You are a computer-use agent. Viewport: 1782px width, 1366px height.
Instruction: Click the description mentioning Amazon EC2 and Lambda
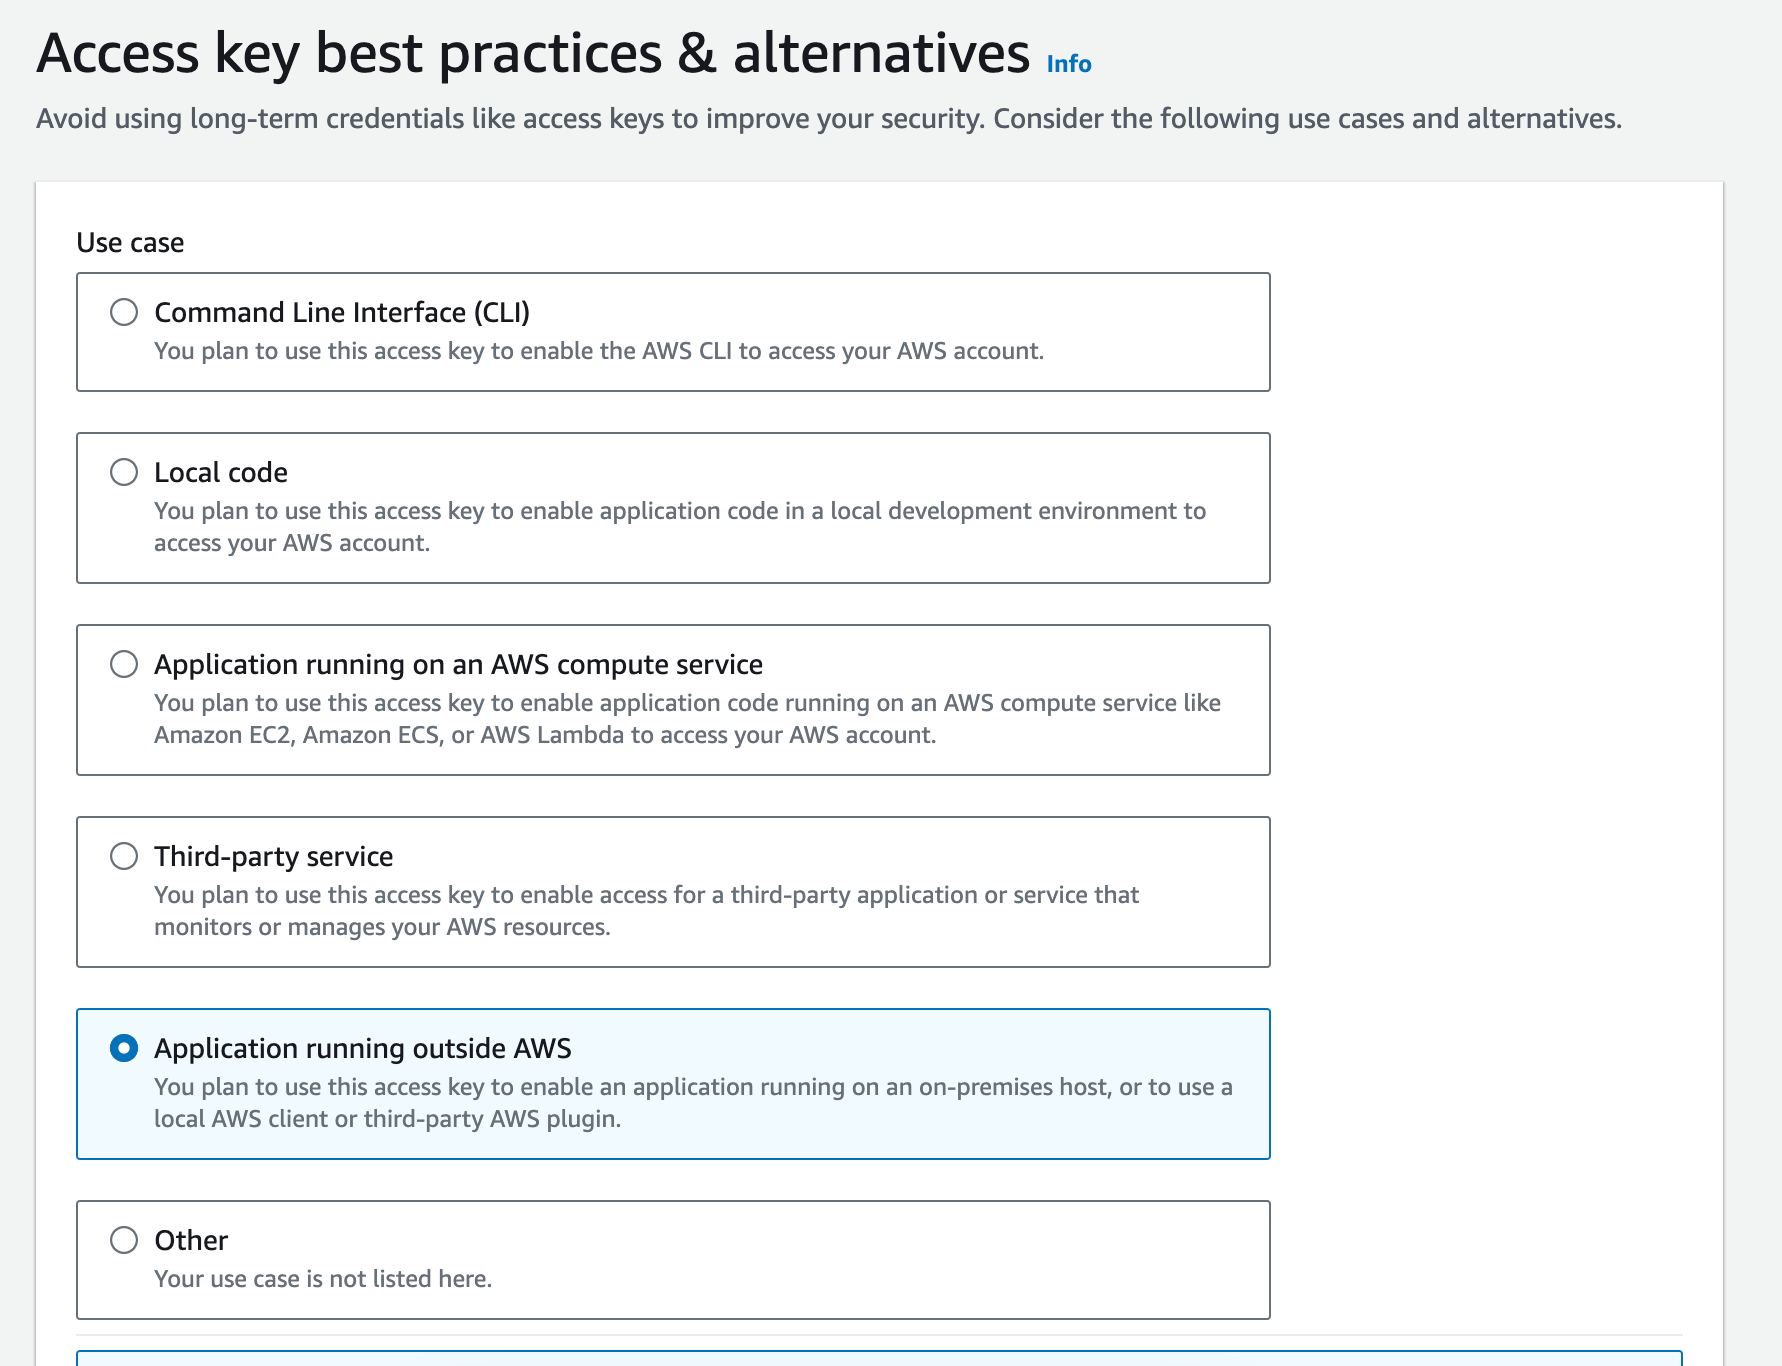(686, 718)
